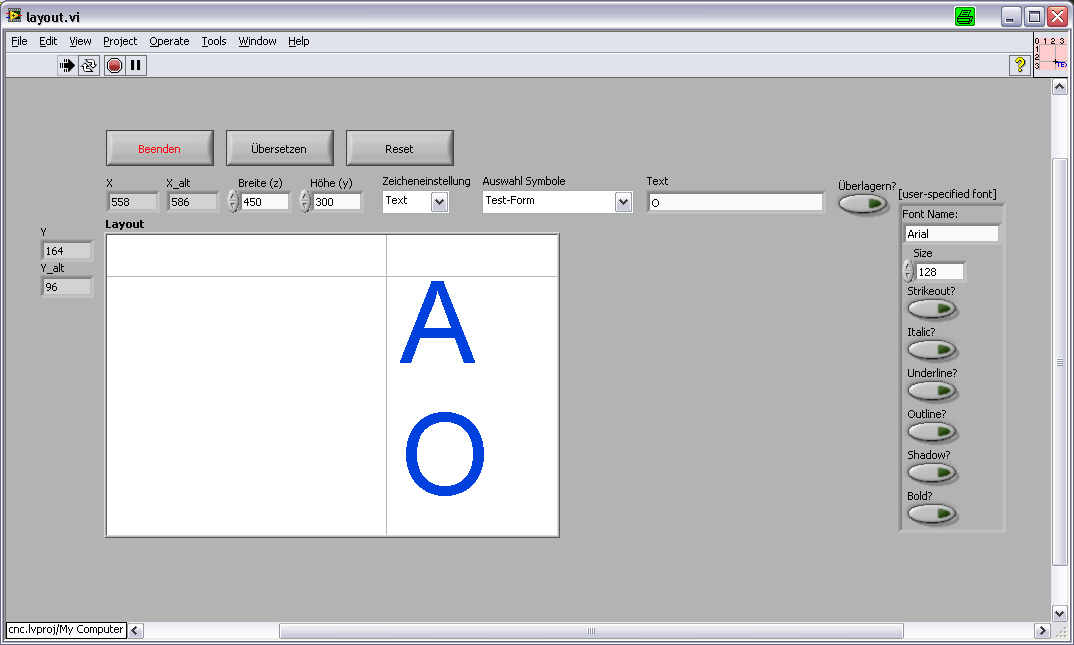Click the Beenden button
The height and width of the screenshot is (645, 1074).
point(160,149)
